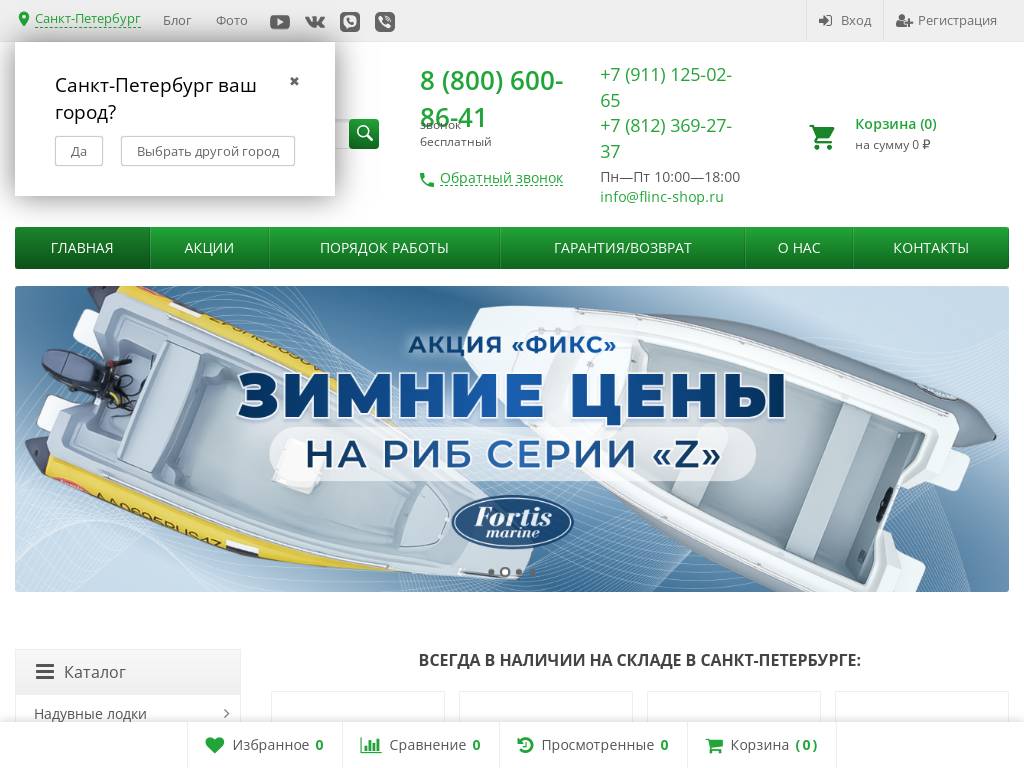Expand the Надувные лодки category chevron

pos(226,714)
